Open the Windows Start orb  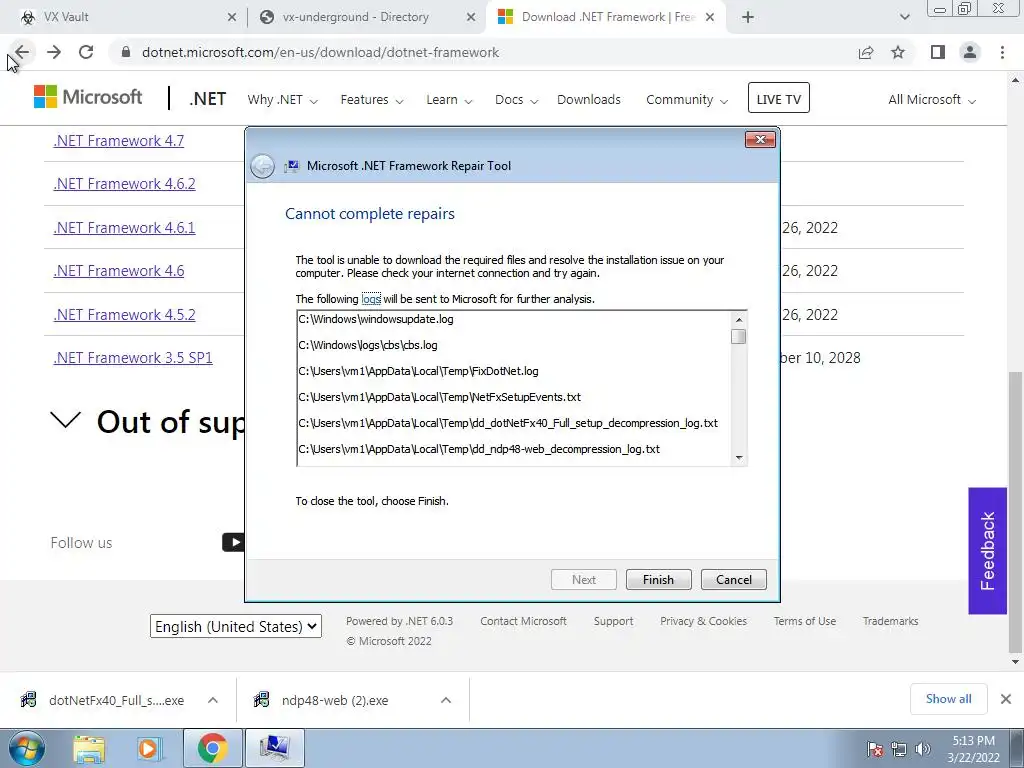[x=27, y=748]
